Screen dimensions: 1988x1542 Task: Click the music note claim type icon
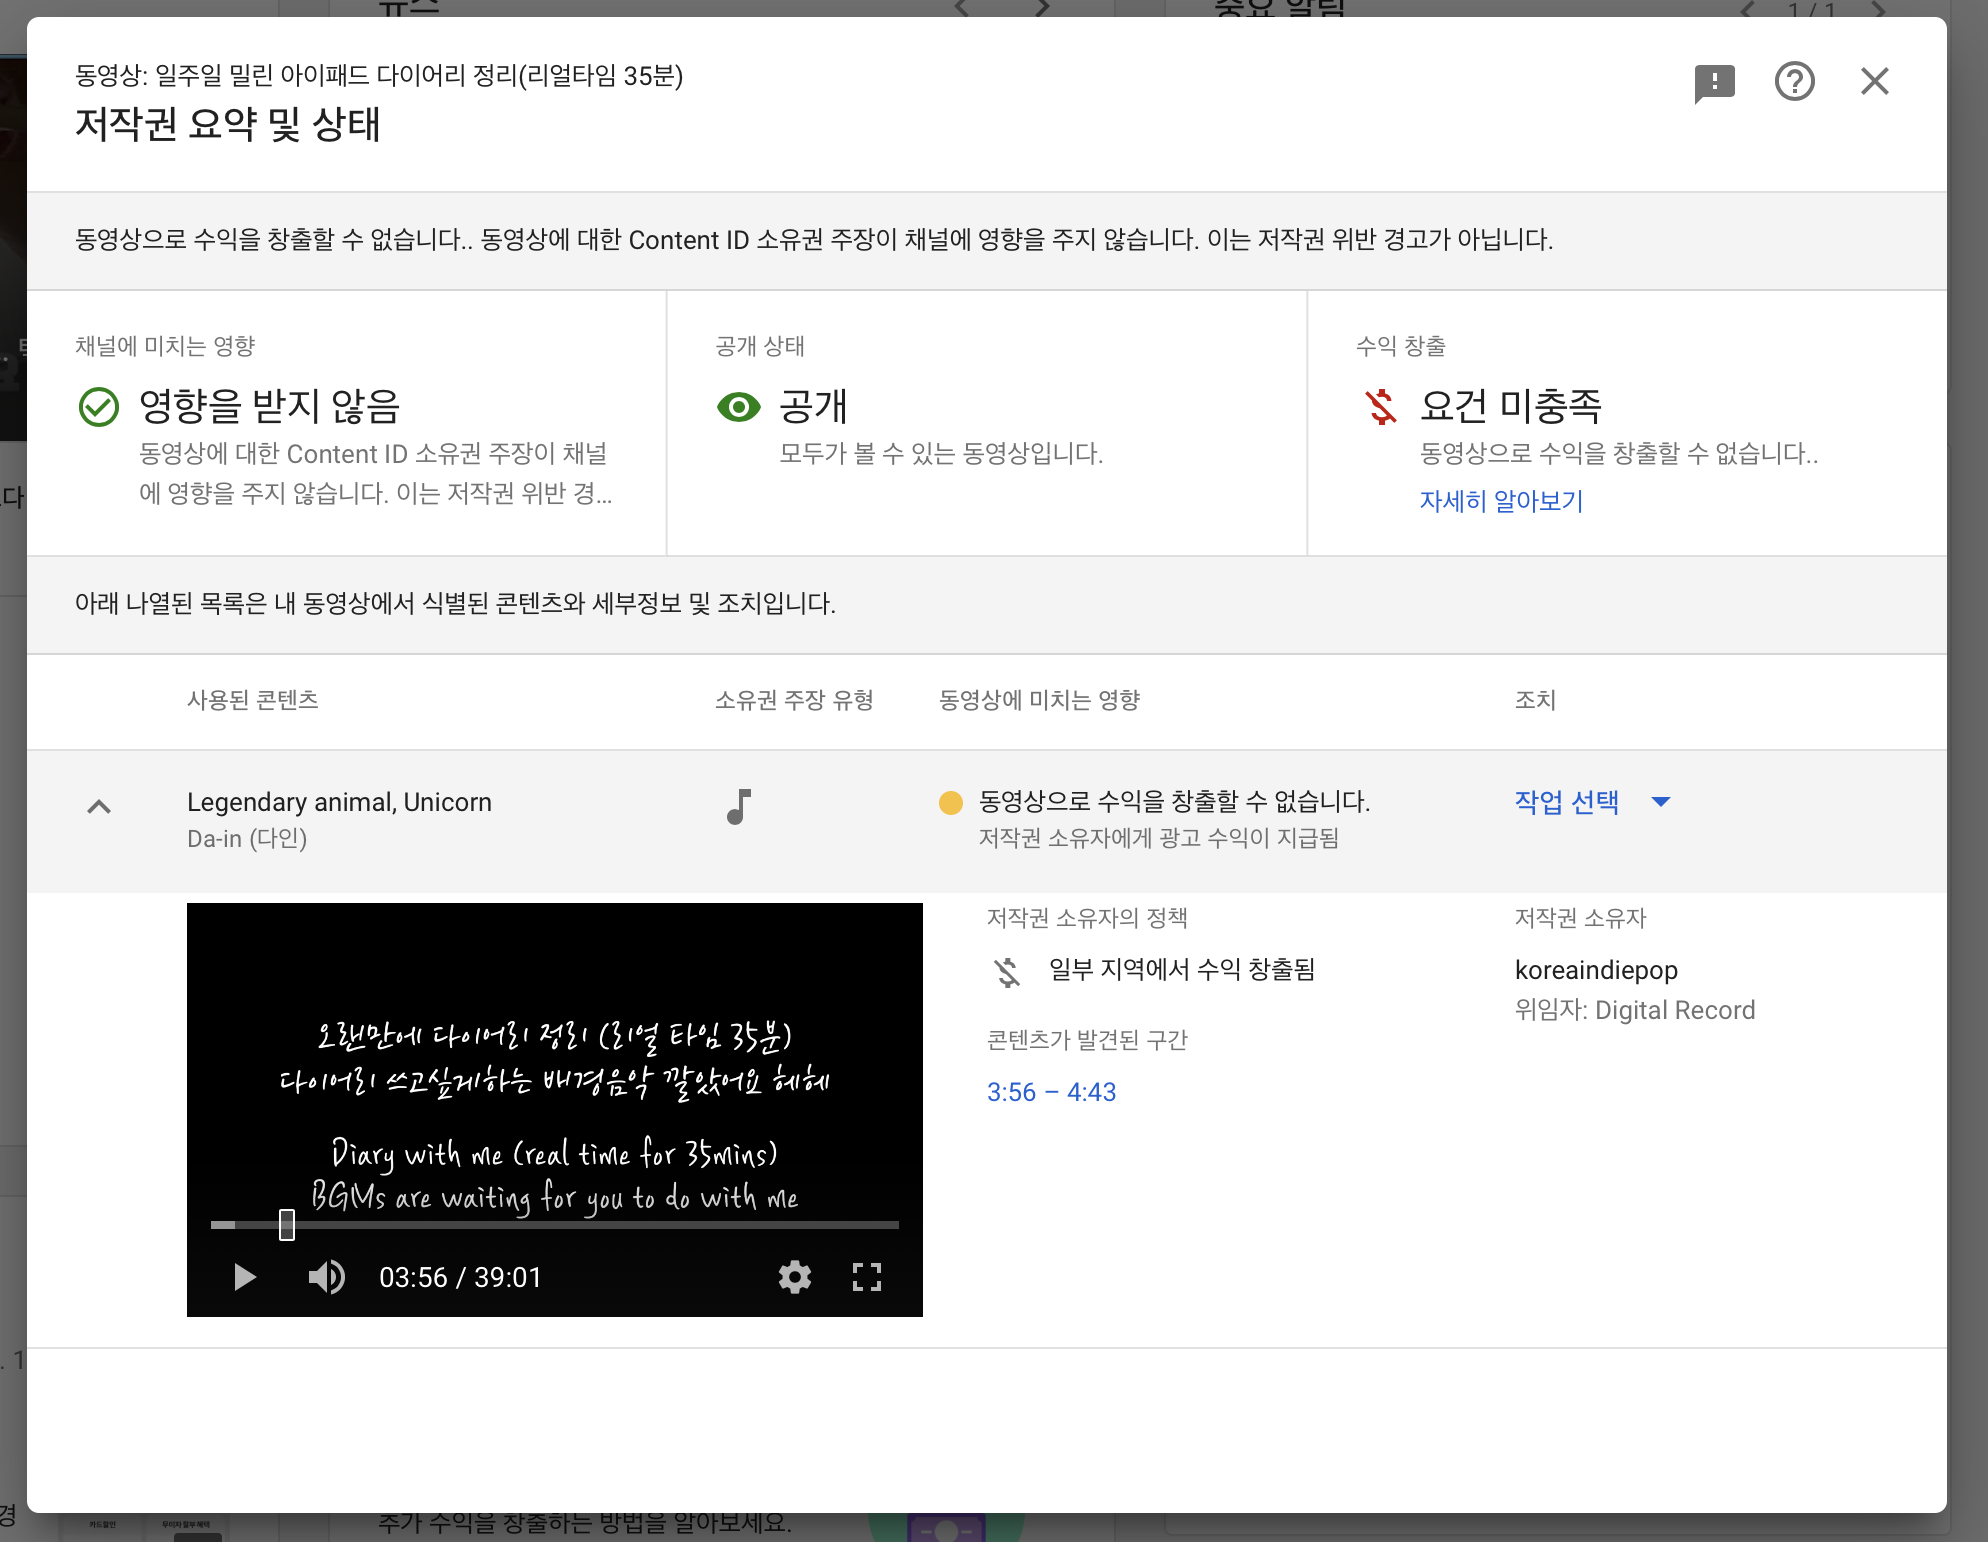pos(738,806)
